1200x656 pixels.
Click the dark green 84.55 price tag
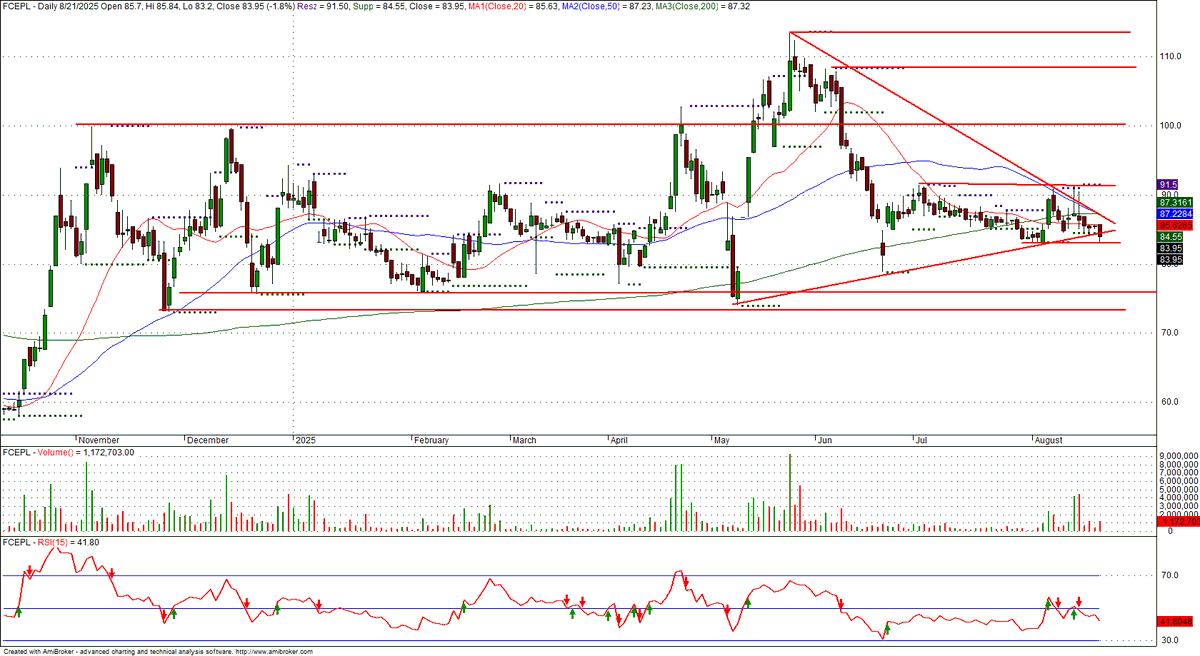[1169, 237]
